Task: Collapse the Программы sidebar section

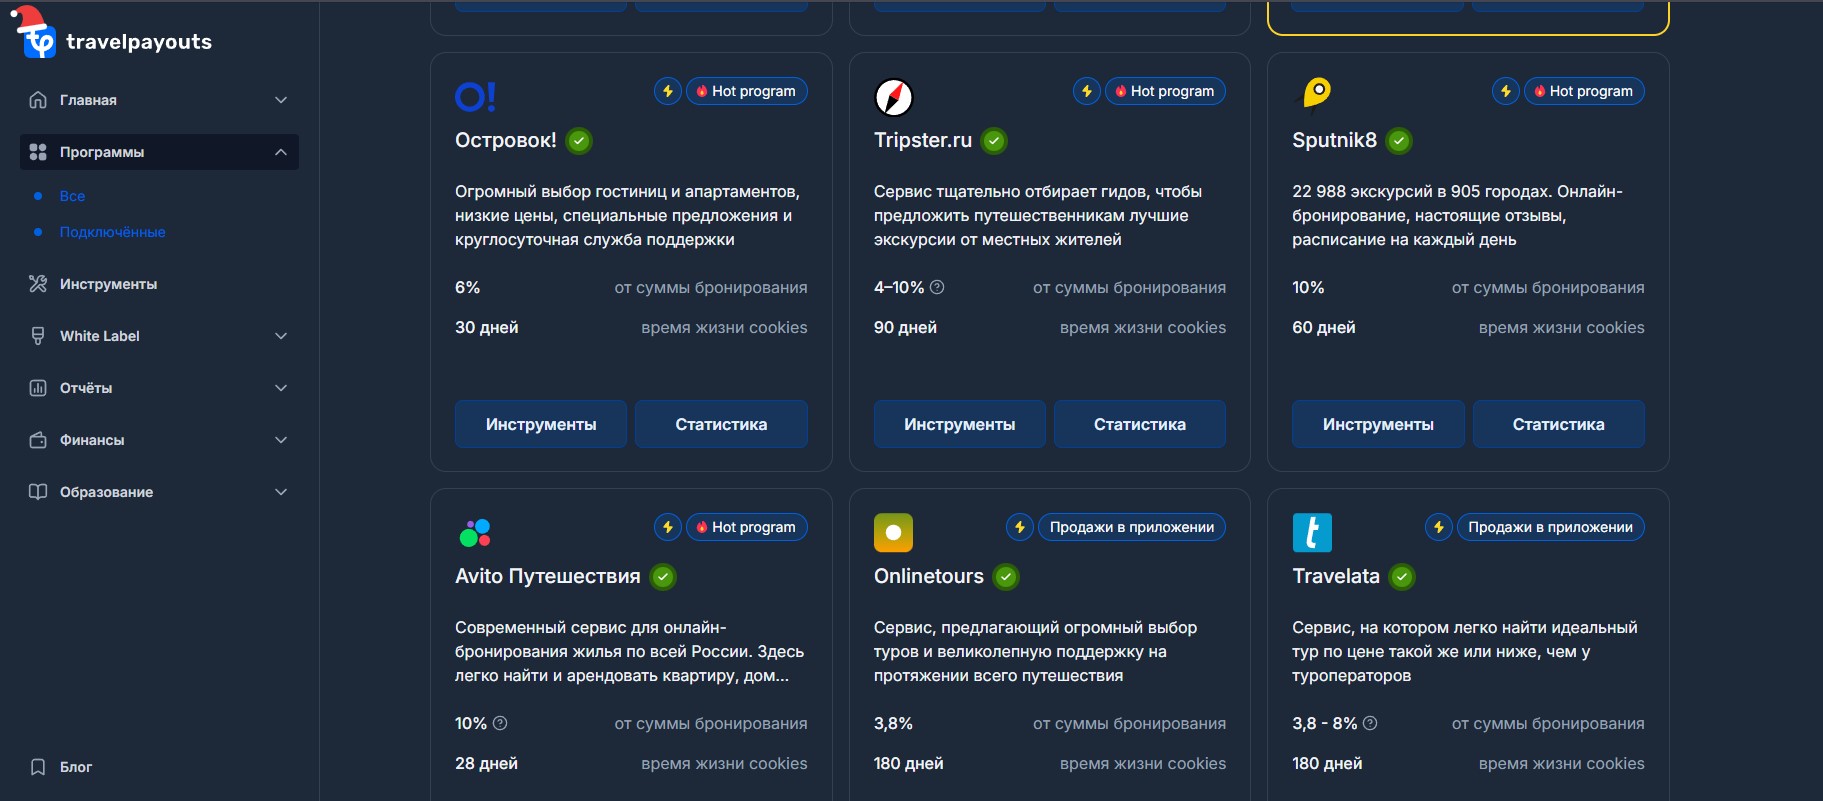Action: tap(281, 152)
